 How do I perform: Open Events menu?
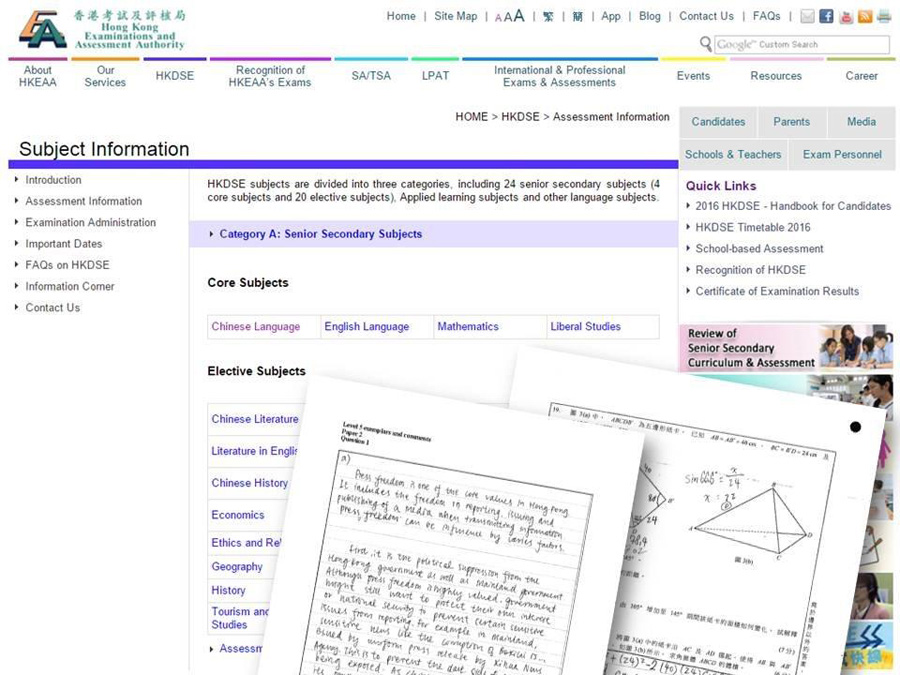click(x=693, y=76)
